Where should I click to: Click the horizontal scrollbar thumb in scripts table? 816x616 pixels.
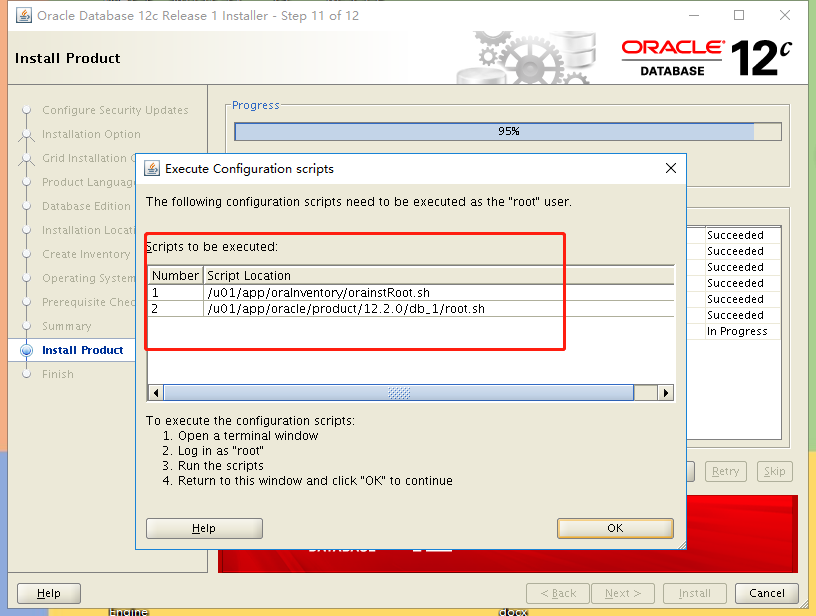(x=399, y=393)
